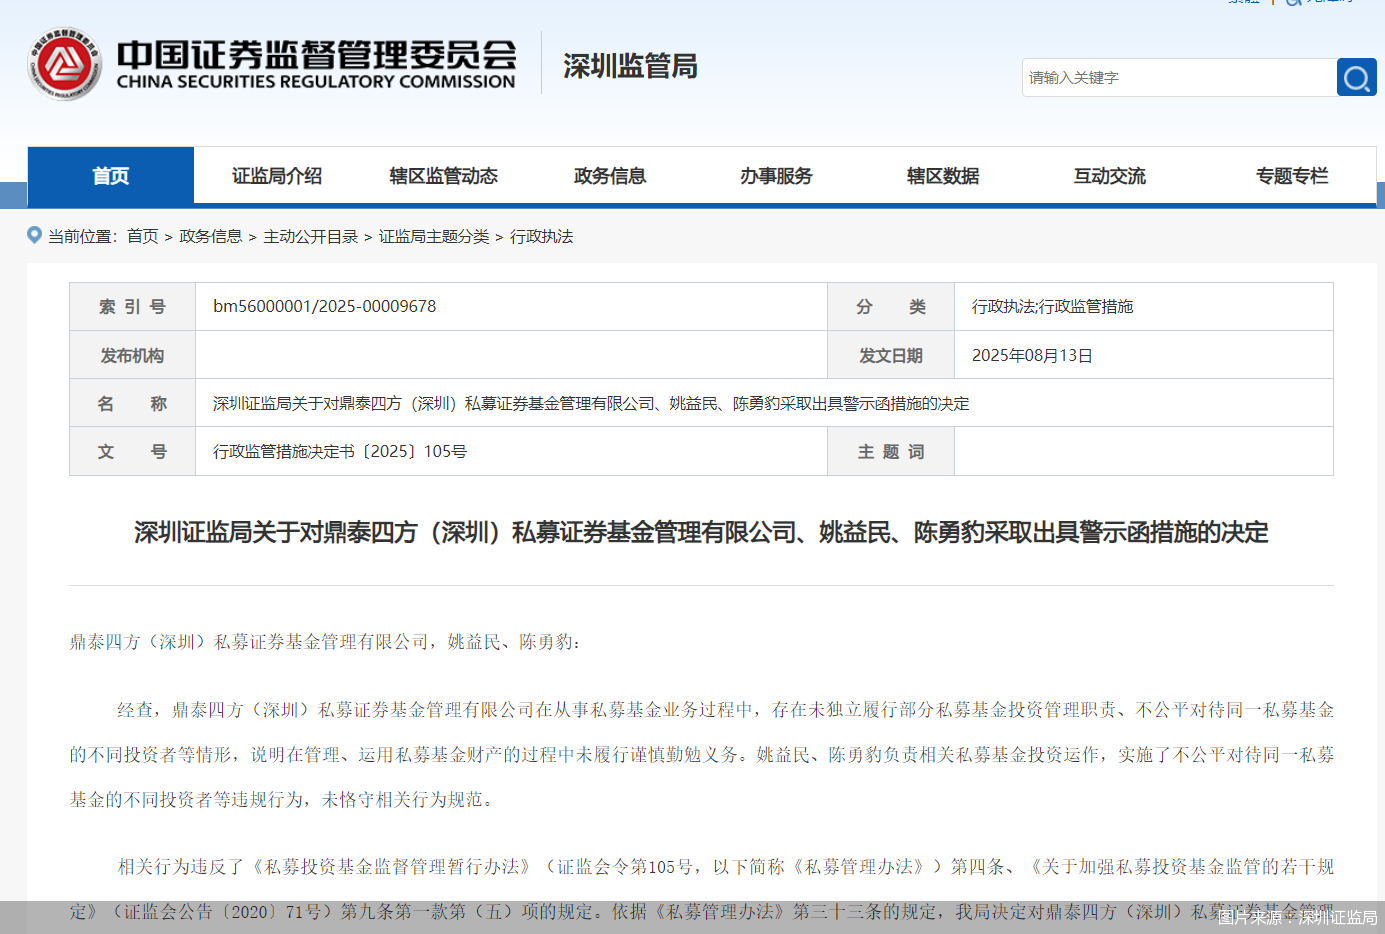Click the CSRC circular emblem logo
The image size is (1385, 934).
tap(64, 64)
